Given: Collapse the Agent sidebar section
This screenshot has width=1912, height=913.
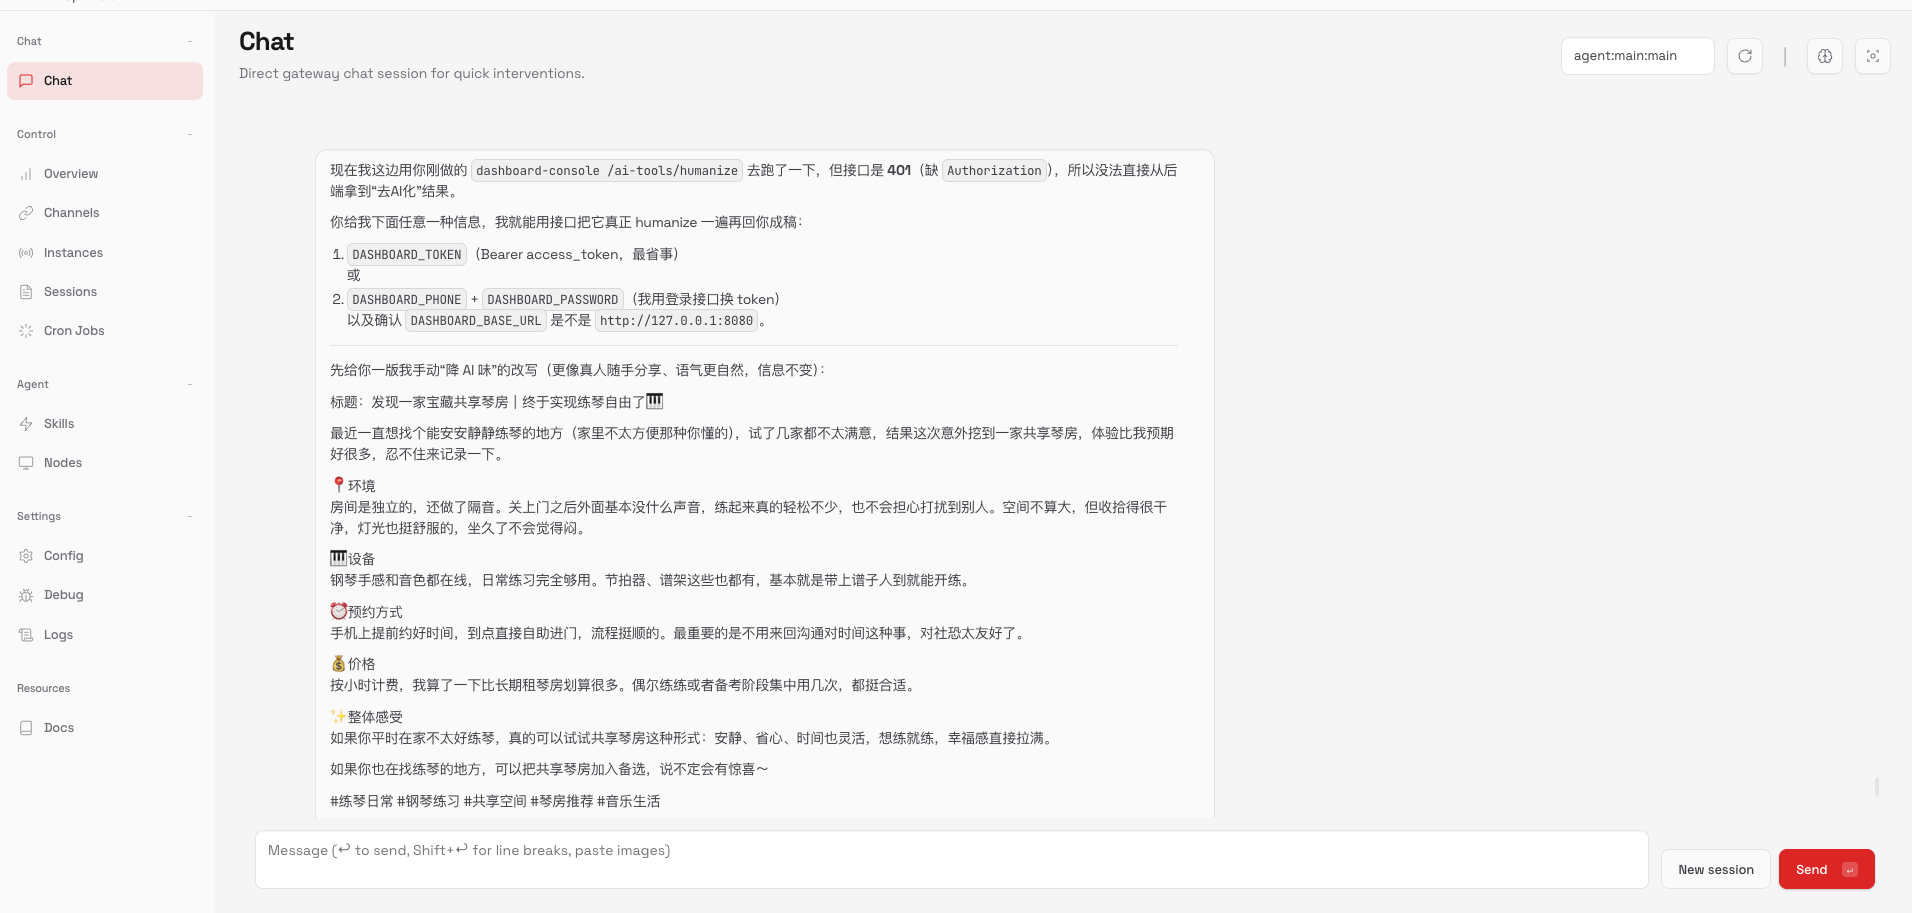Looking at the screenshot, I should pos(189,384).
